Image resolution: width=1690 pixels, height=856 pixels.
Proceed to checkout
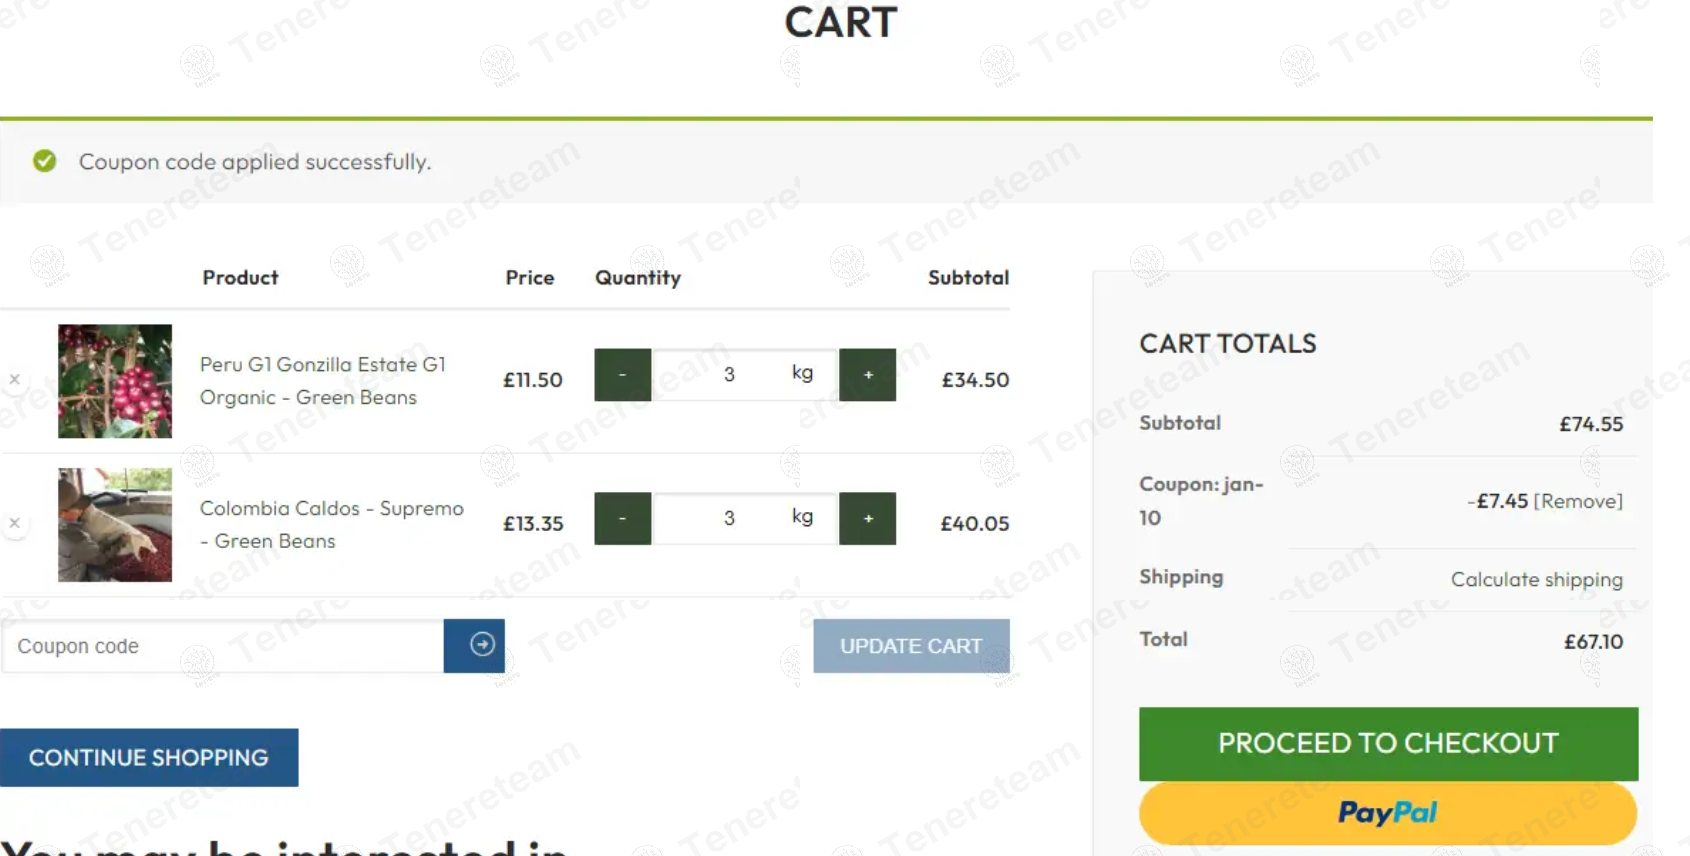[x=1388, y=743]
